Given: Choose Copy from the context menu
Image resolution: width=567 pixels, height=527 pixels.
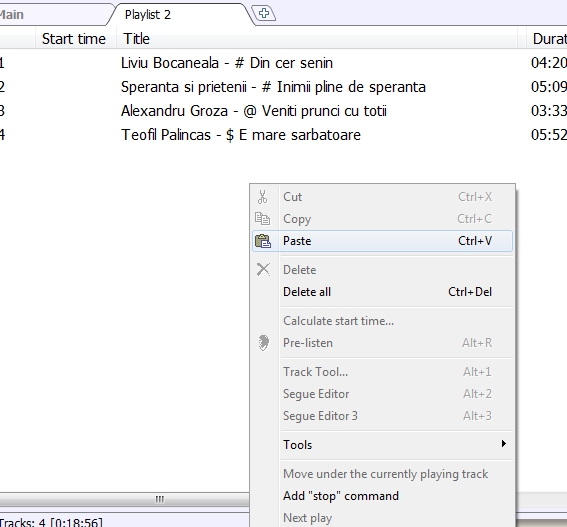Looking at the screenshot, I should click(382, 219).
